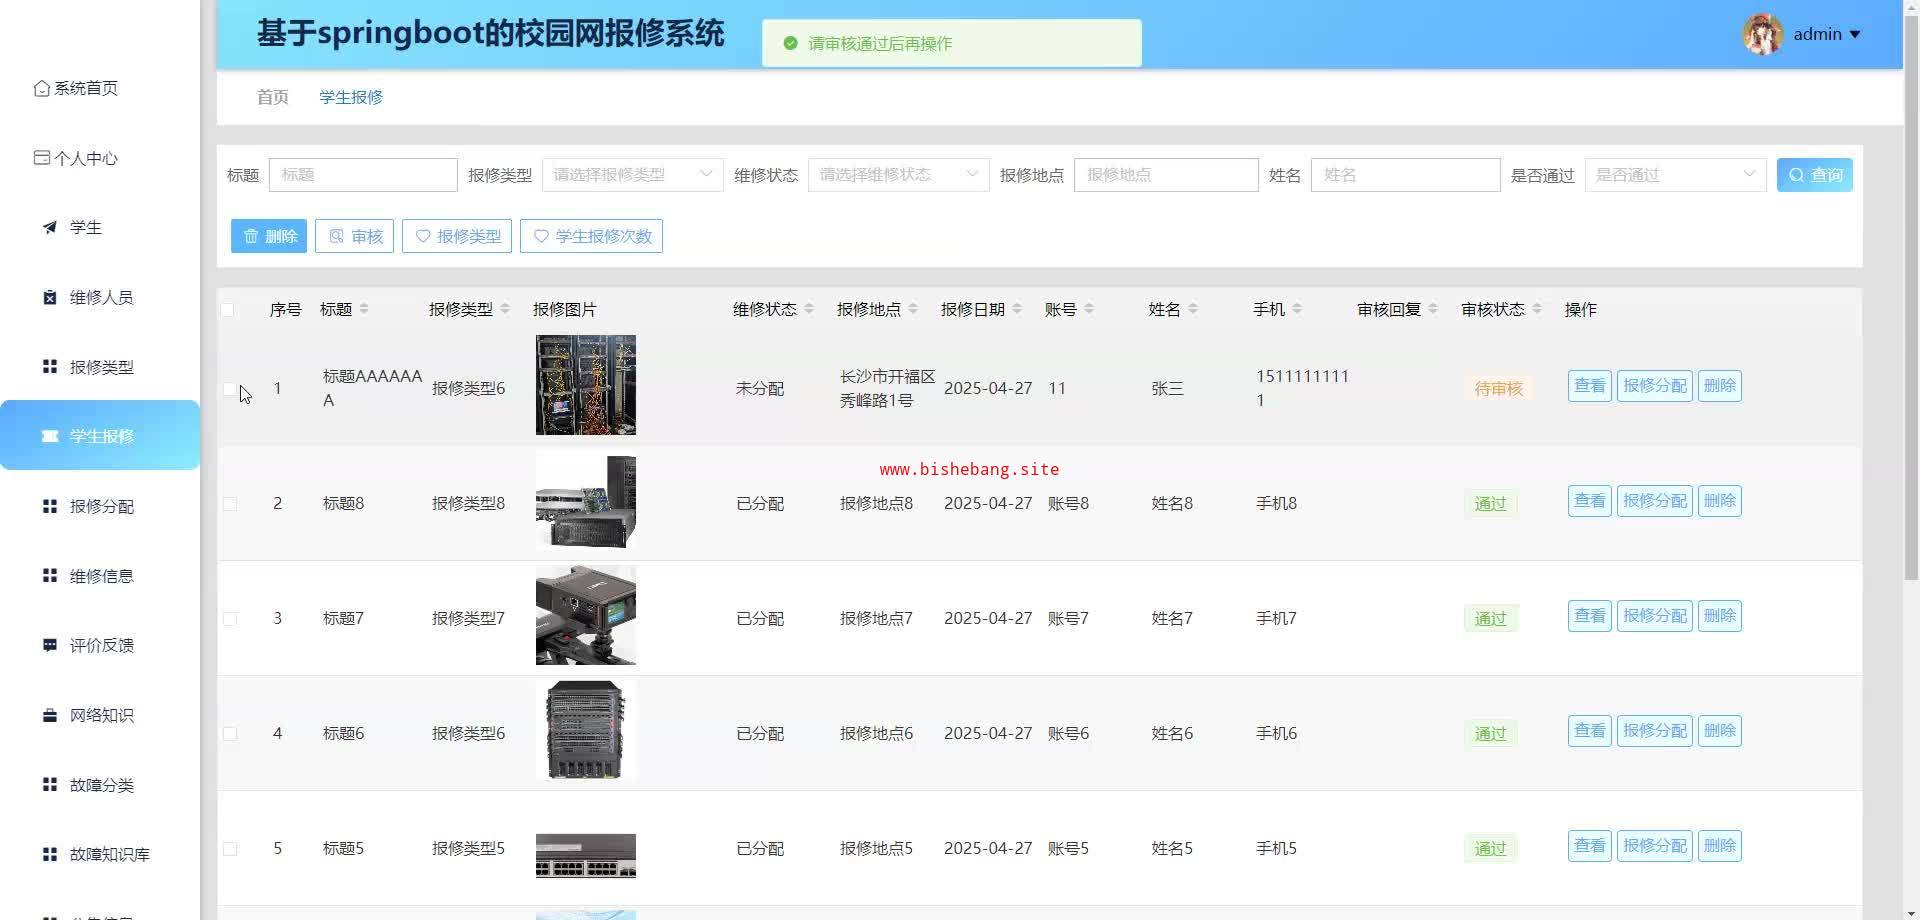Viewport: 1920px width, 920px height.
Task: Click the paper plane icon for 学生
Action: 50,228
